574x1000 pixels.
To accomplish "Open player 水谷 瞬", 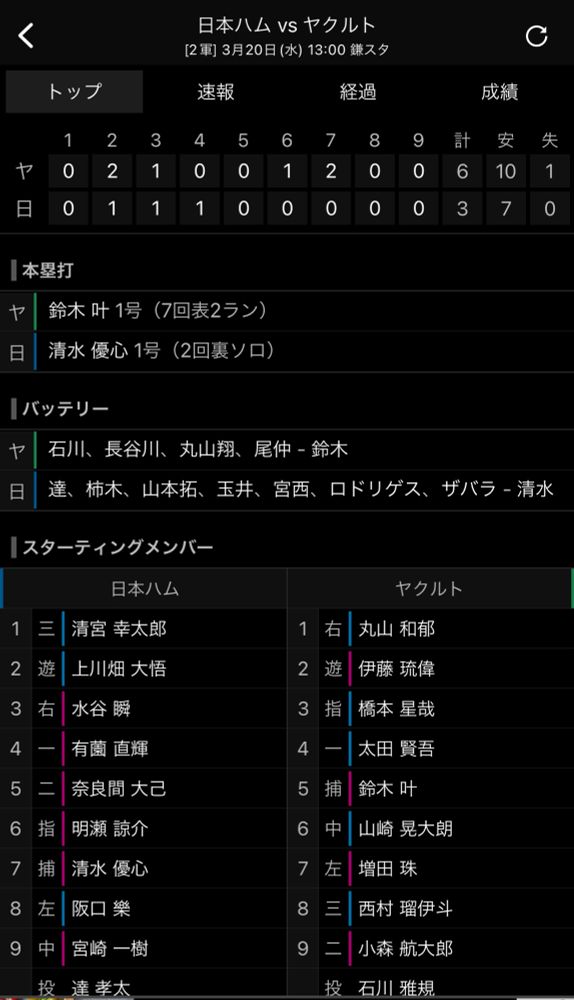I will (x=144, y=709).
